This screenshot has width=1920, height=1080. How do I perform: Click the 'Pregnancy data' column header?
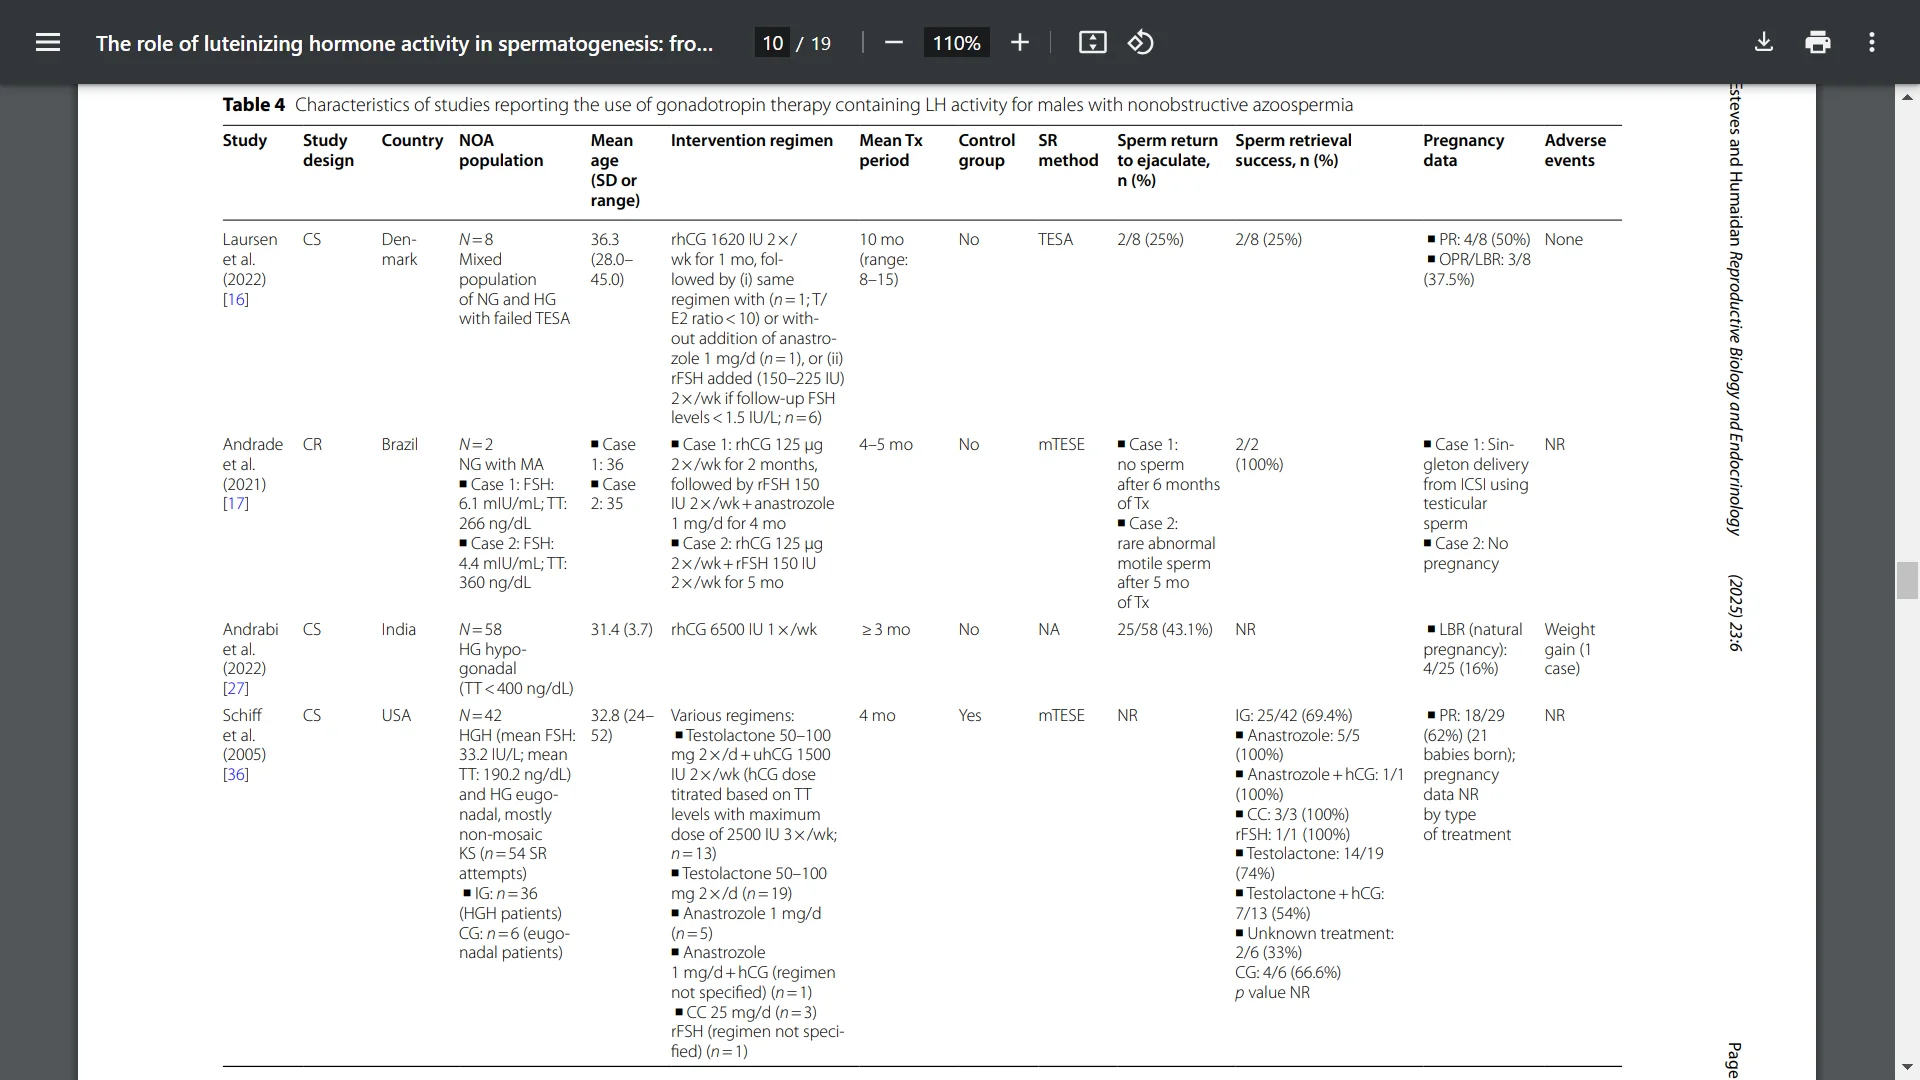[x=1463, y=150]
